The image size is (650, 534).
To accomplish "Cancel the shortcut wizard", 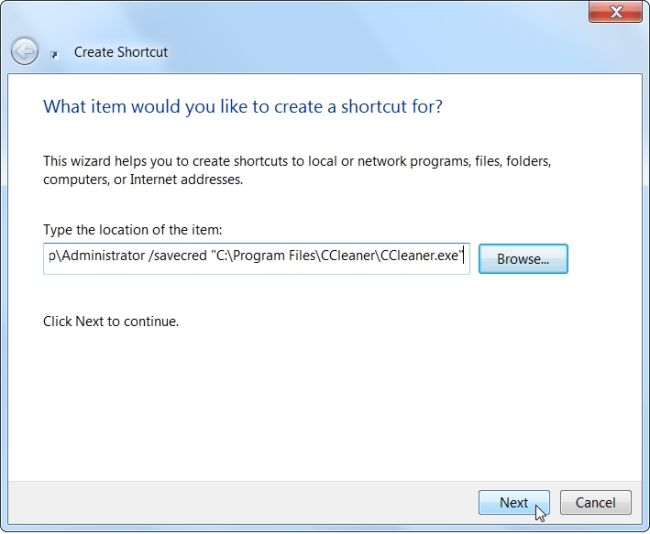I will point(595,503).
